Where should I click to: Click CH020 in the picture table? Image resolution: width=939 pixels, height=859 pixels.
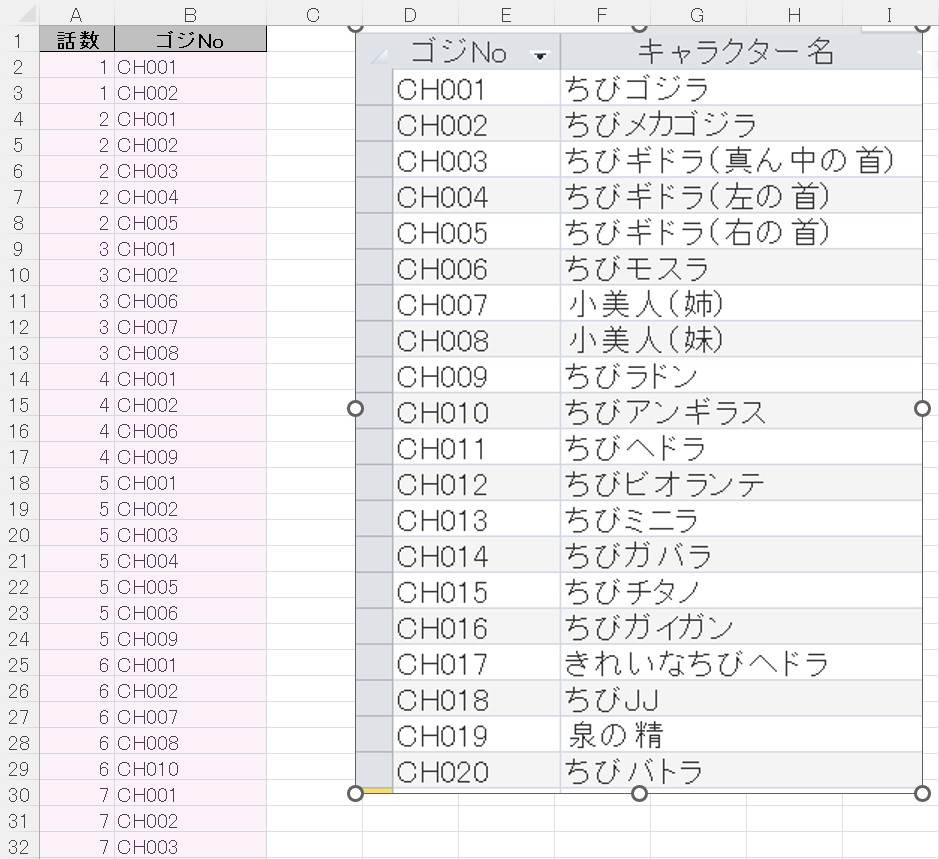[443, 772]
